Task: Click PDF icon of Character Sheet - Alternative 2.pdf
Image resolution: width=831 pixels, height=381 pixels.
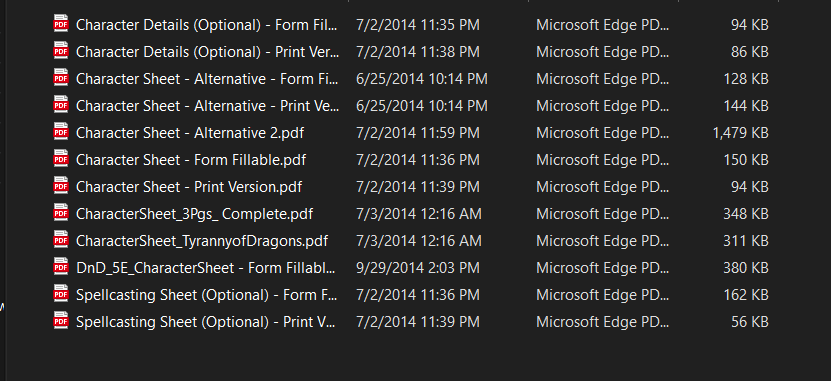Action: pyautogui.click(x=61, y=132)
